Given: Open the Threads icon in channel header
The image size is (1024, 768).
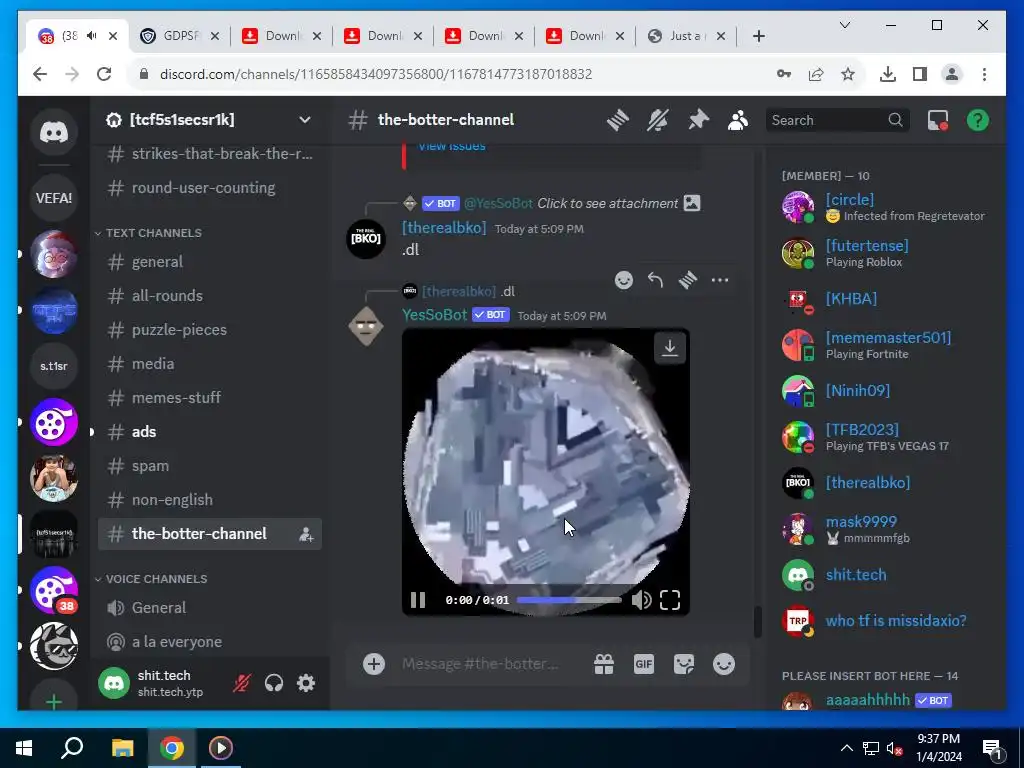Looking at the screenshot, I should (x=617, y=120).
